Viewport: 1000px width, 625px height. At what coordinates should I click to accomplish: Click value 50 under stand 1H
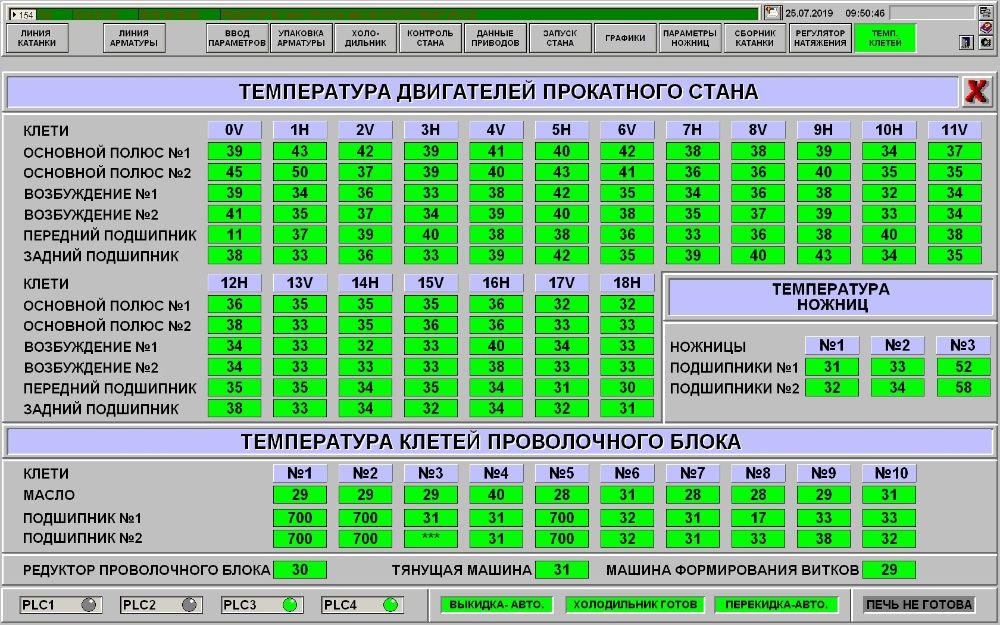pos(300,172)
